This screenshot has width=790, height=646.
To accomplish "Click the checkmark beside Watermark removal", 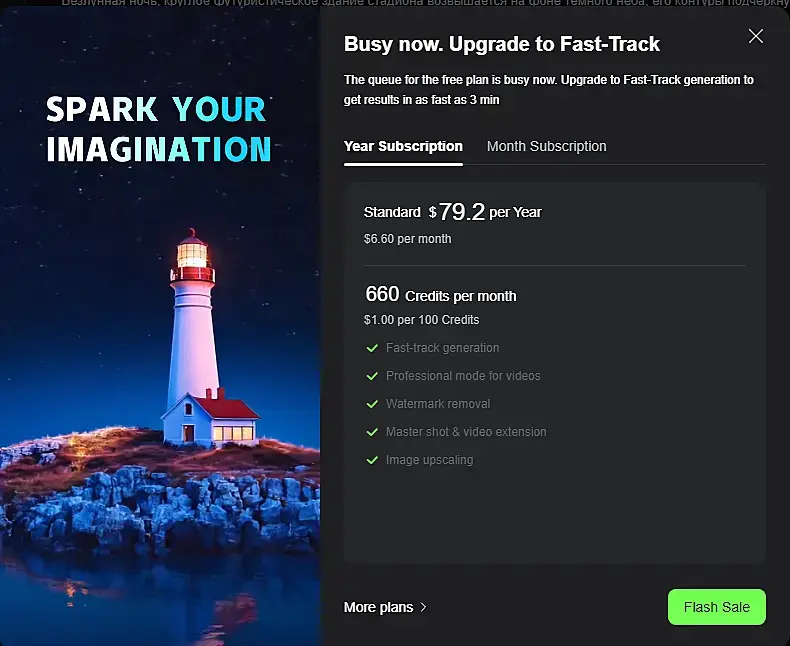I will click(x=372, y=404).
